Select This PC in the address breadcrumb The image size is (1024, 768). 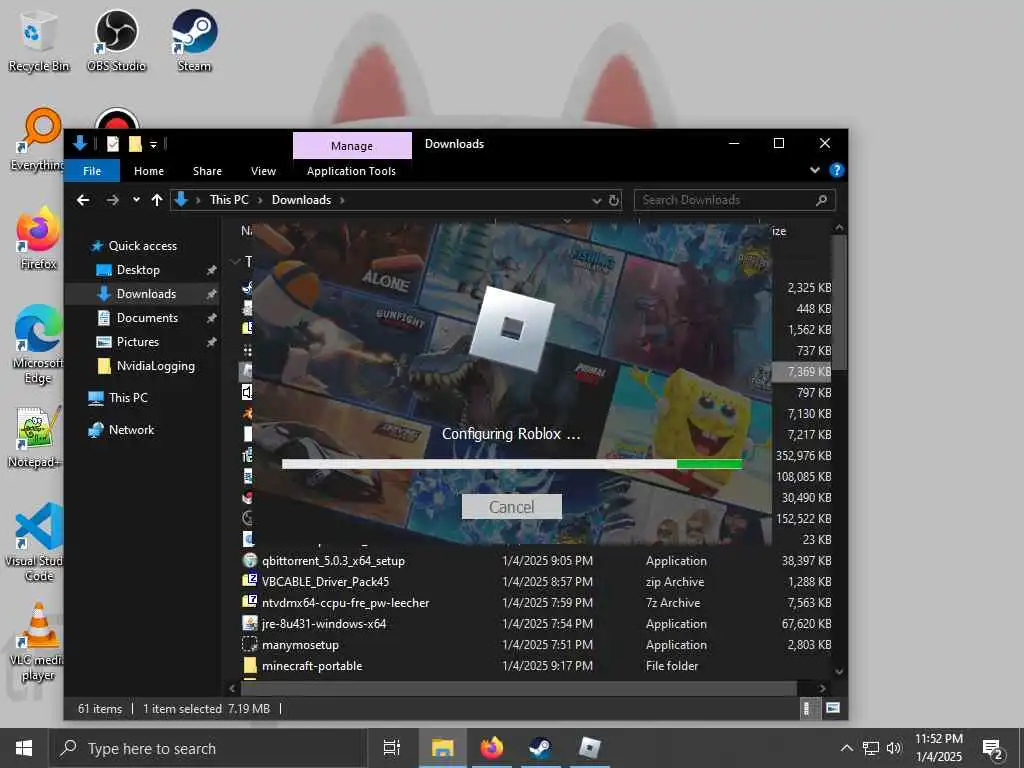point(229,200)
